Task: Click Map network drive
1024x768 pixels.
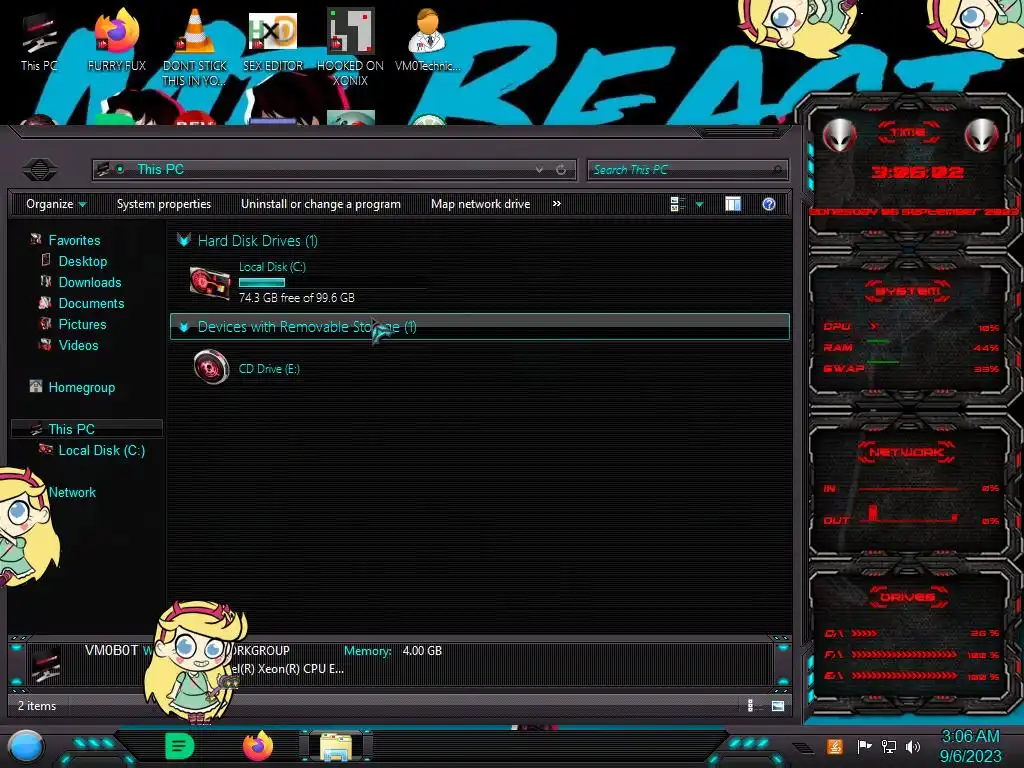Action: [x=481, y=204]
